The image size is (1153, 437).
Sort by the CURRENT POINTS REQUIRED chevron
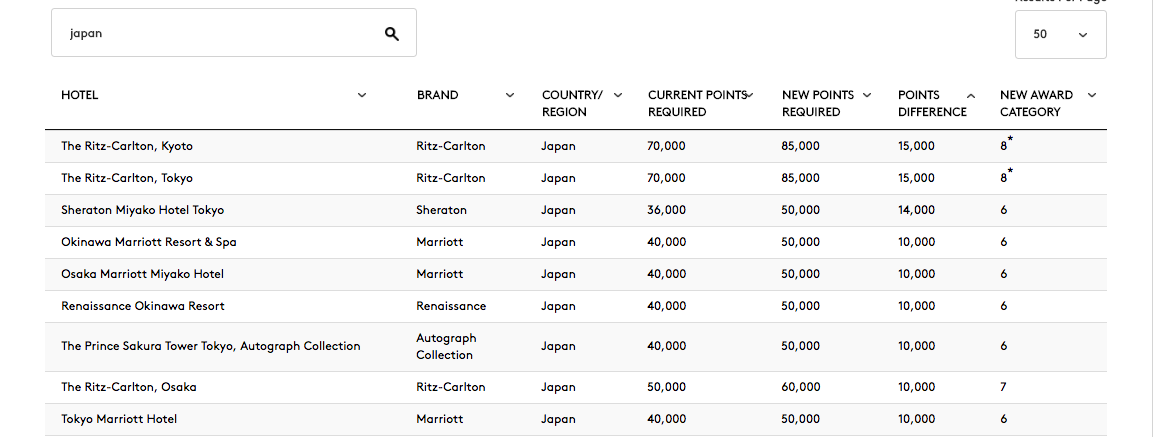(750, 95)
